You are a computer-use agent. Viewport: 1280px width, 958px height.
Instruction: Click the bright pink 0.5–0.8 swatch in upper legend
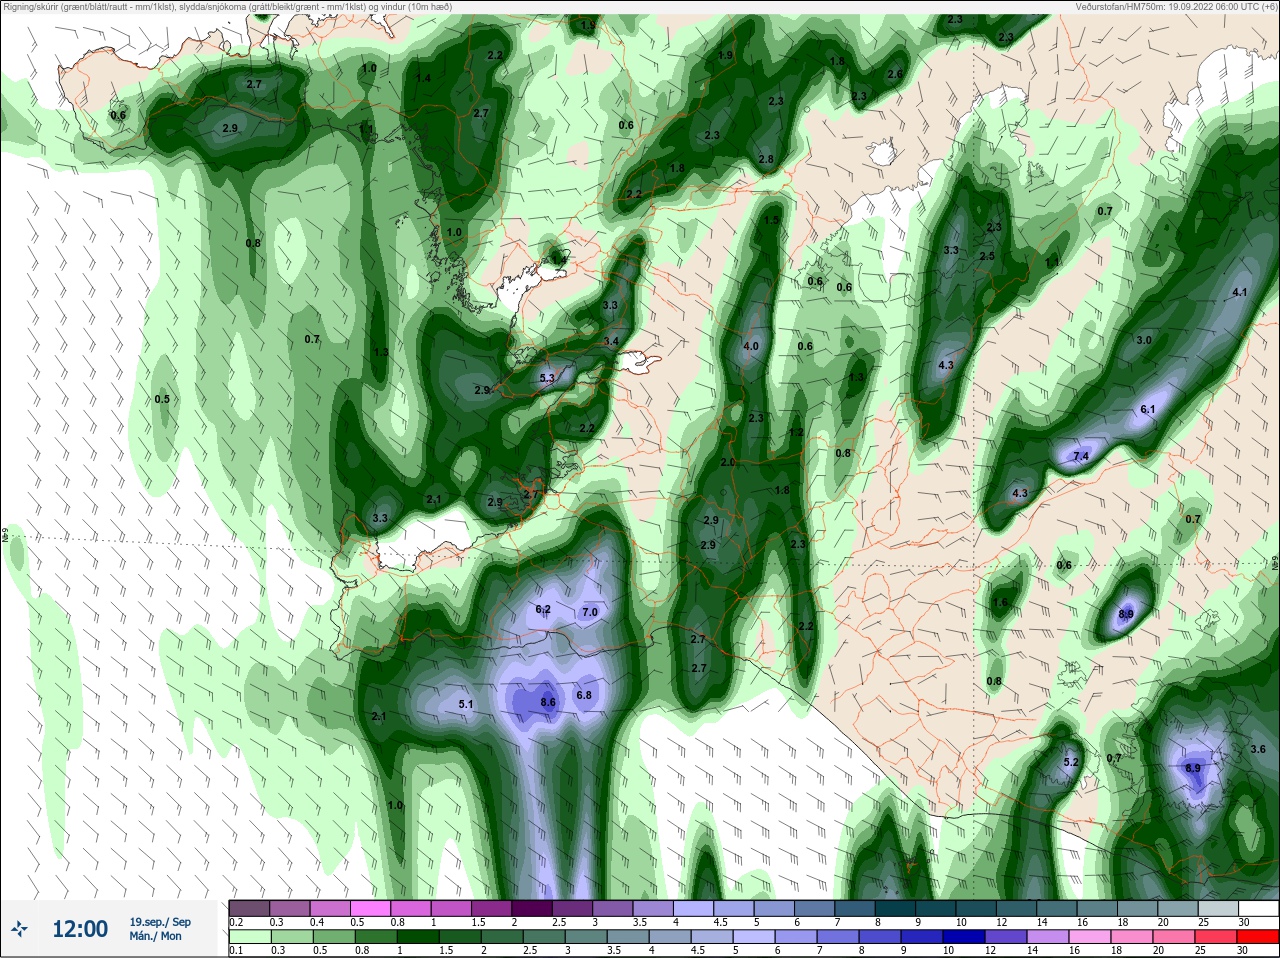pyautogui.click(x=371, y=908)
